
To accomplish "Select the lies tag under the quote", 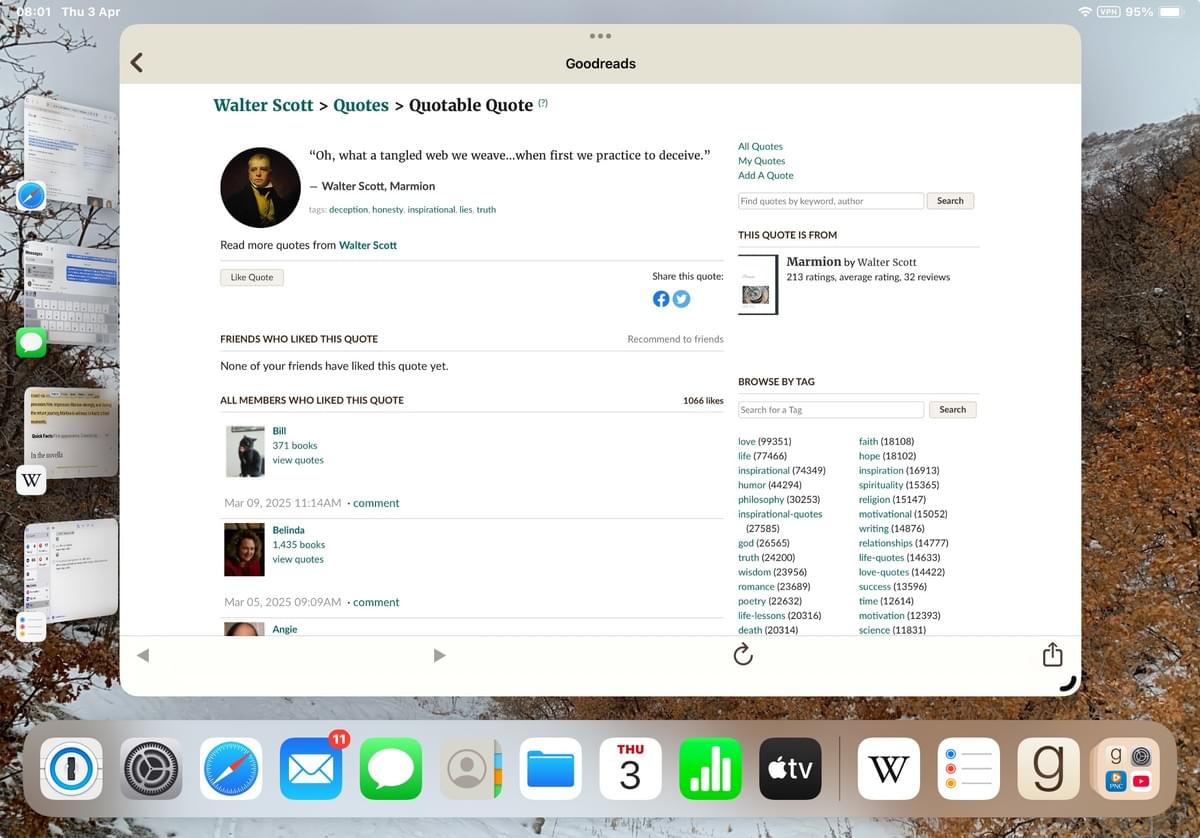I will [466, 210].
